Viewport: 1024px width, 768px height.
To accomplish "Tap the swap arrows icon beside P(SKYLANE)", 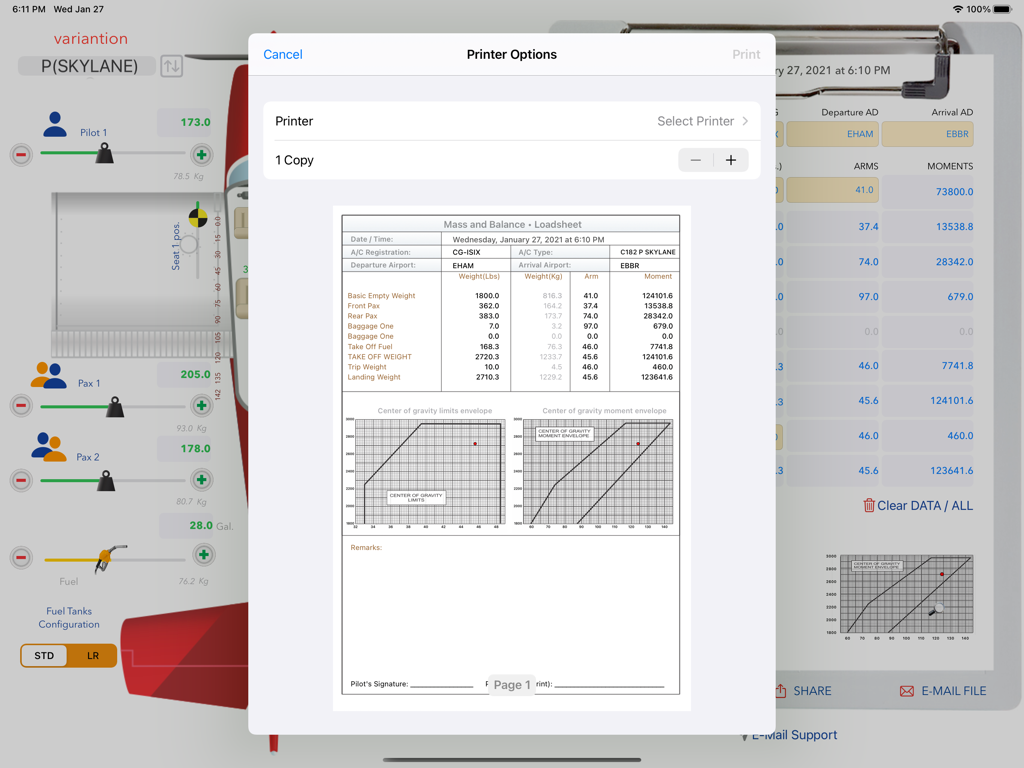I will pyautogui.click(x=172, y=67).
